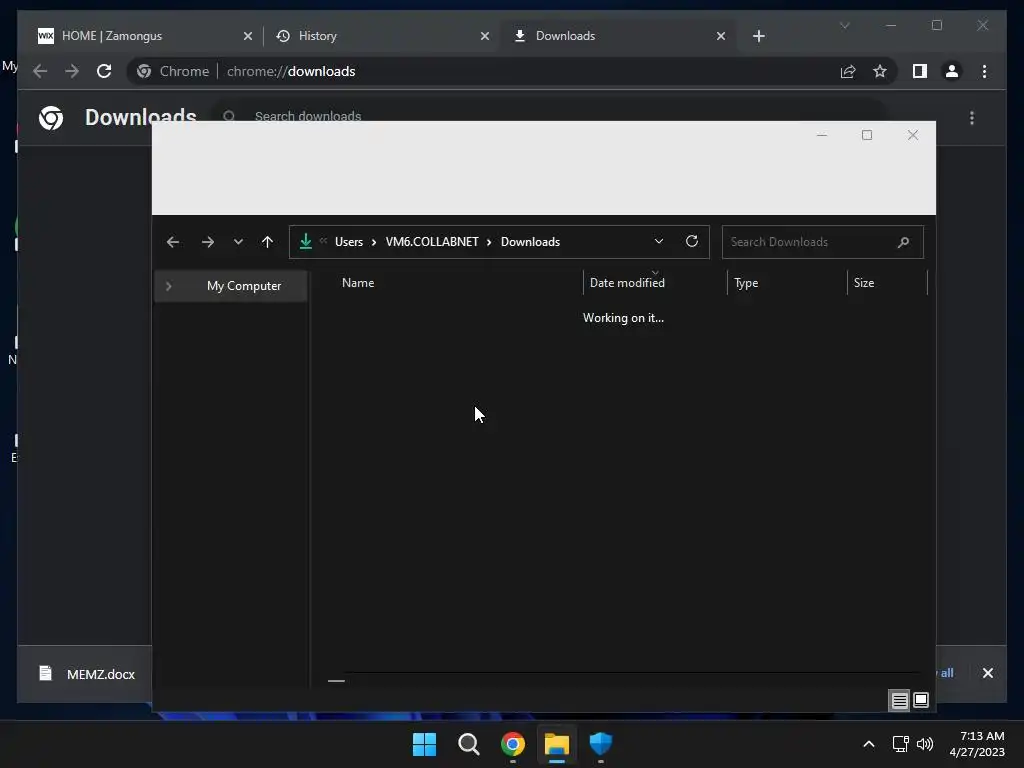Screen dimensions: 1024x768
Task: Open Windows Security shield on taskbar
Action: point(601,744)
